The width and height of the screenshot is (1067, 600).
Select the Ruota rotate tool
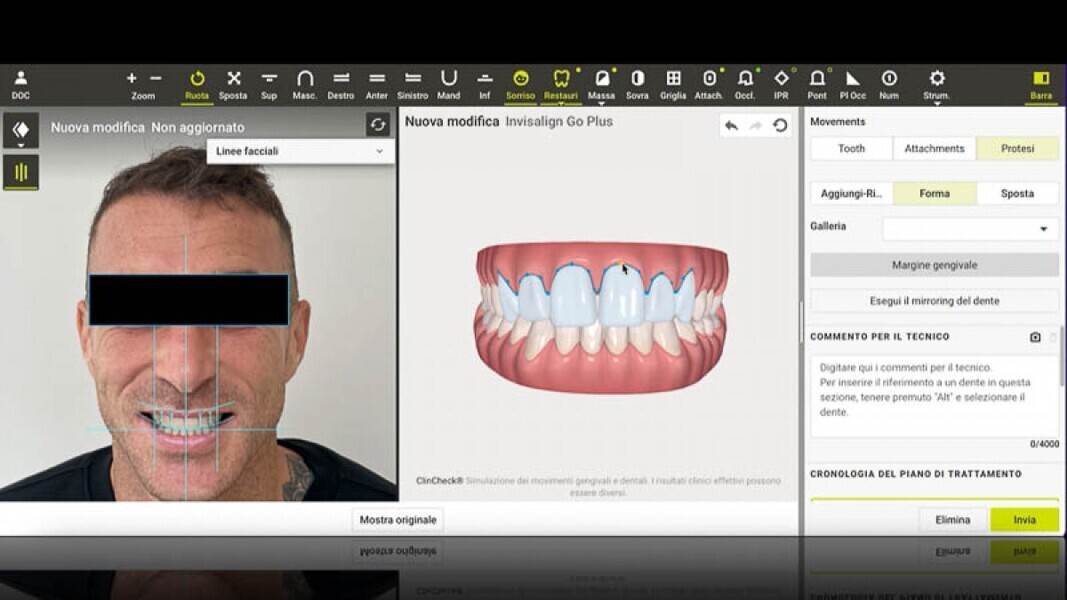click(197, 83)
